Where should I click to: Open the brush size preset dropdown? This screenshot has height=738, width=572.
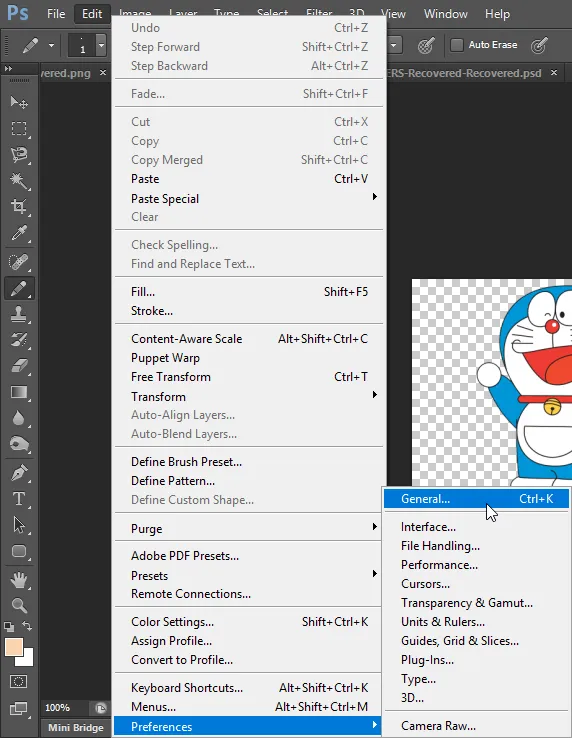[101, 46]
